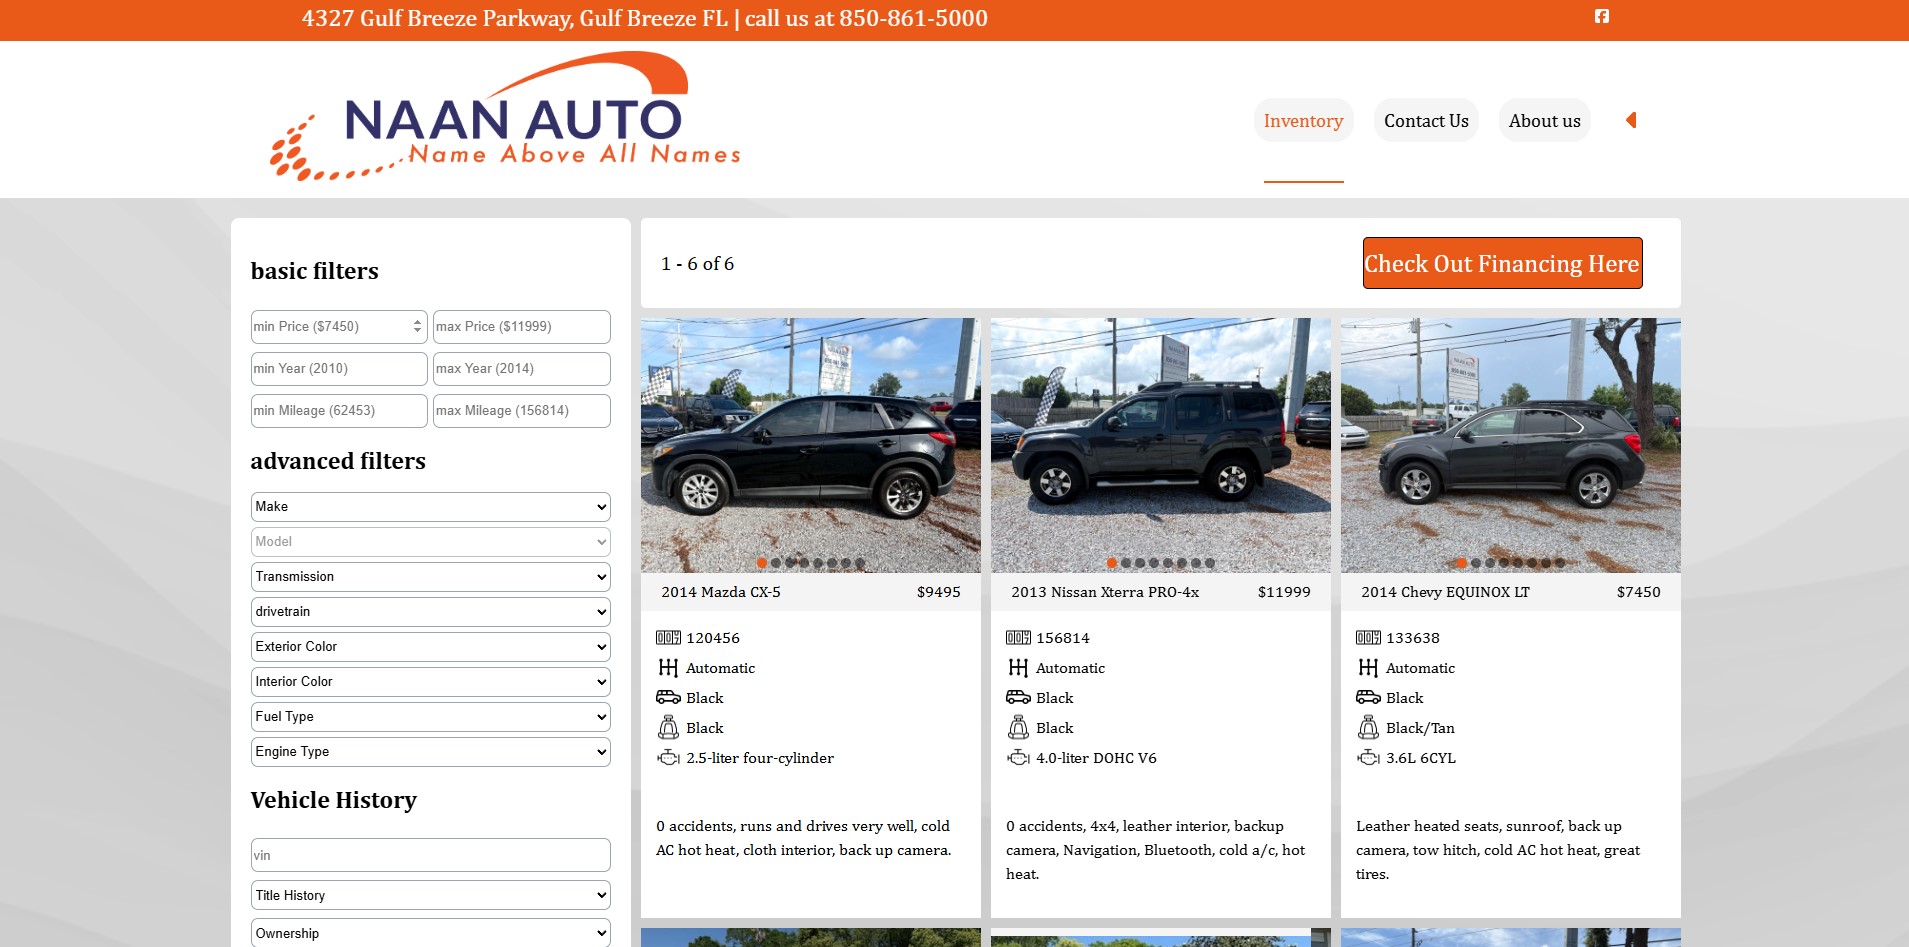Click the seat icon on Mazda CX-5 listing
Image resolution: width=1909 pixels, height=947 pixels.
coord(668,728)
